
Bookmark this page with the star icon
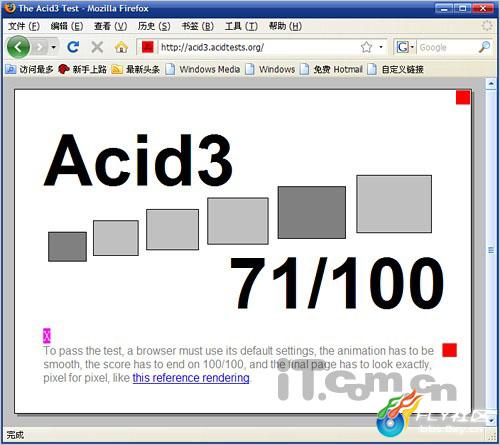[x=366, y=47]
